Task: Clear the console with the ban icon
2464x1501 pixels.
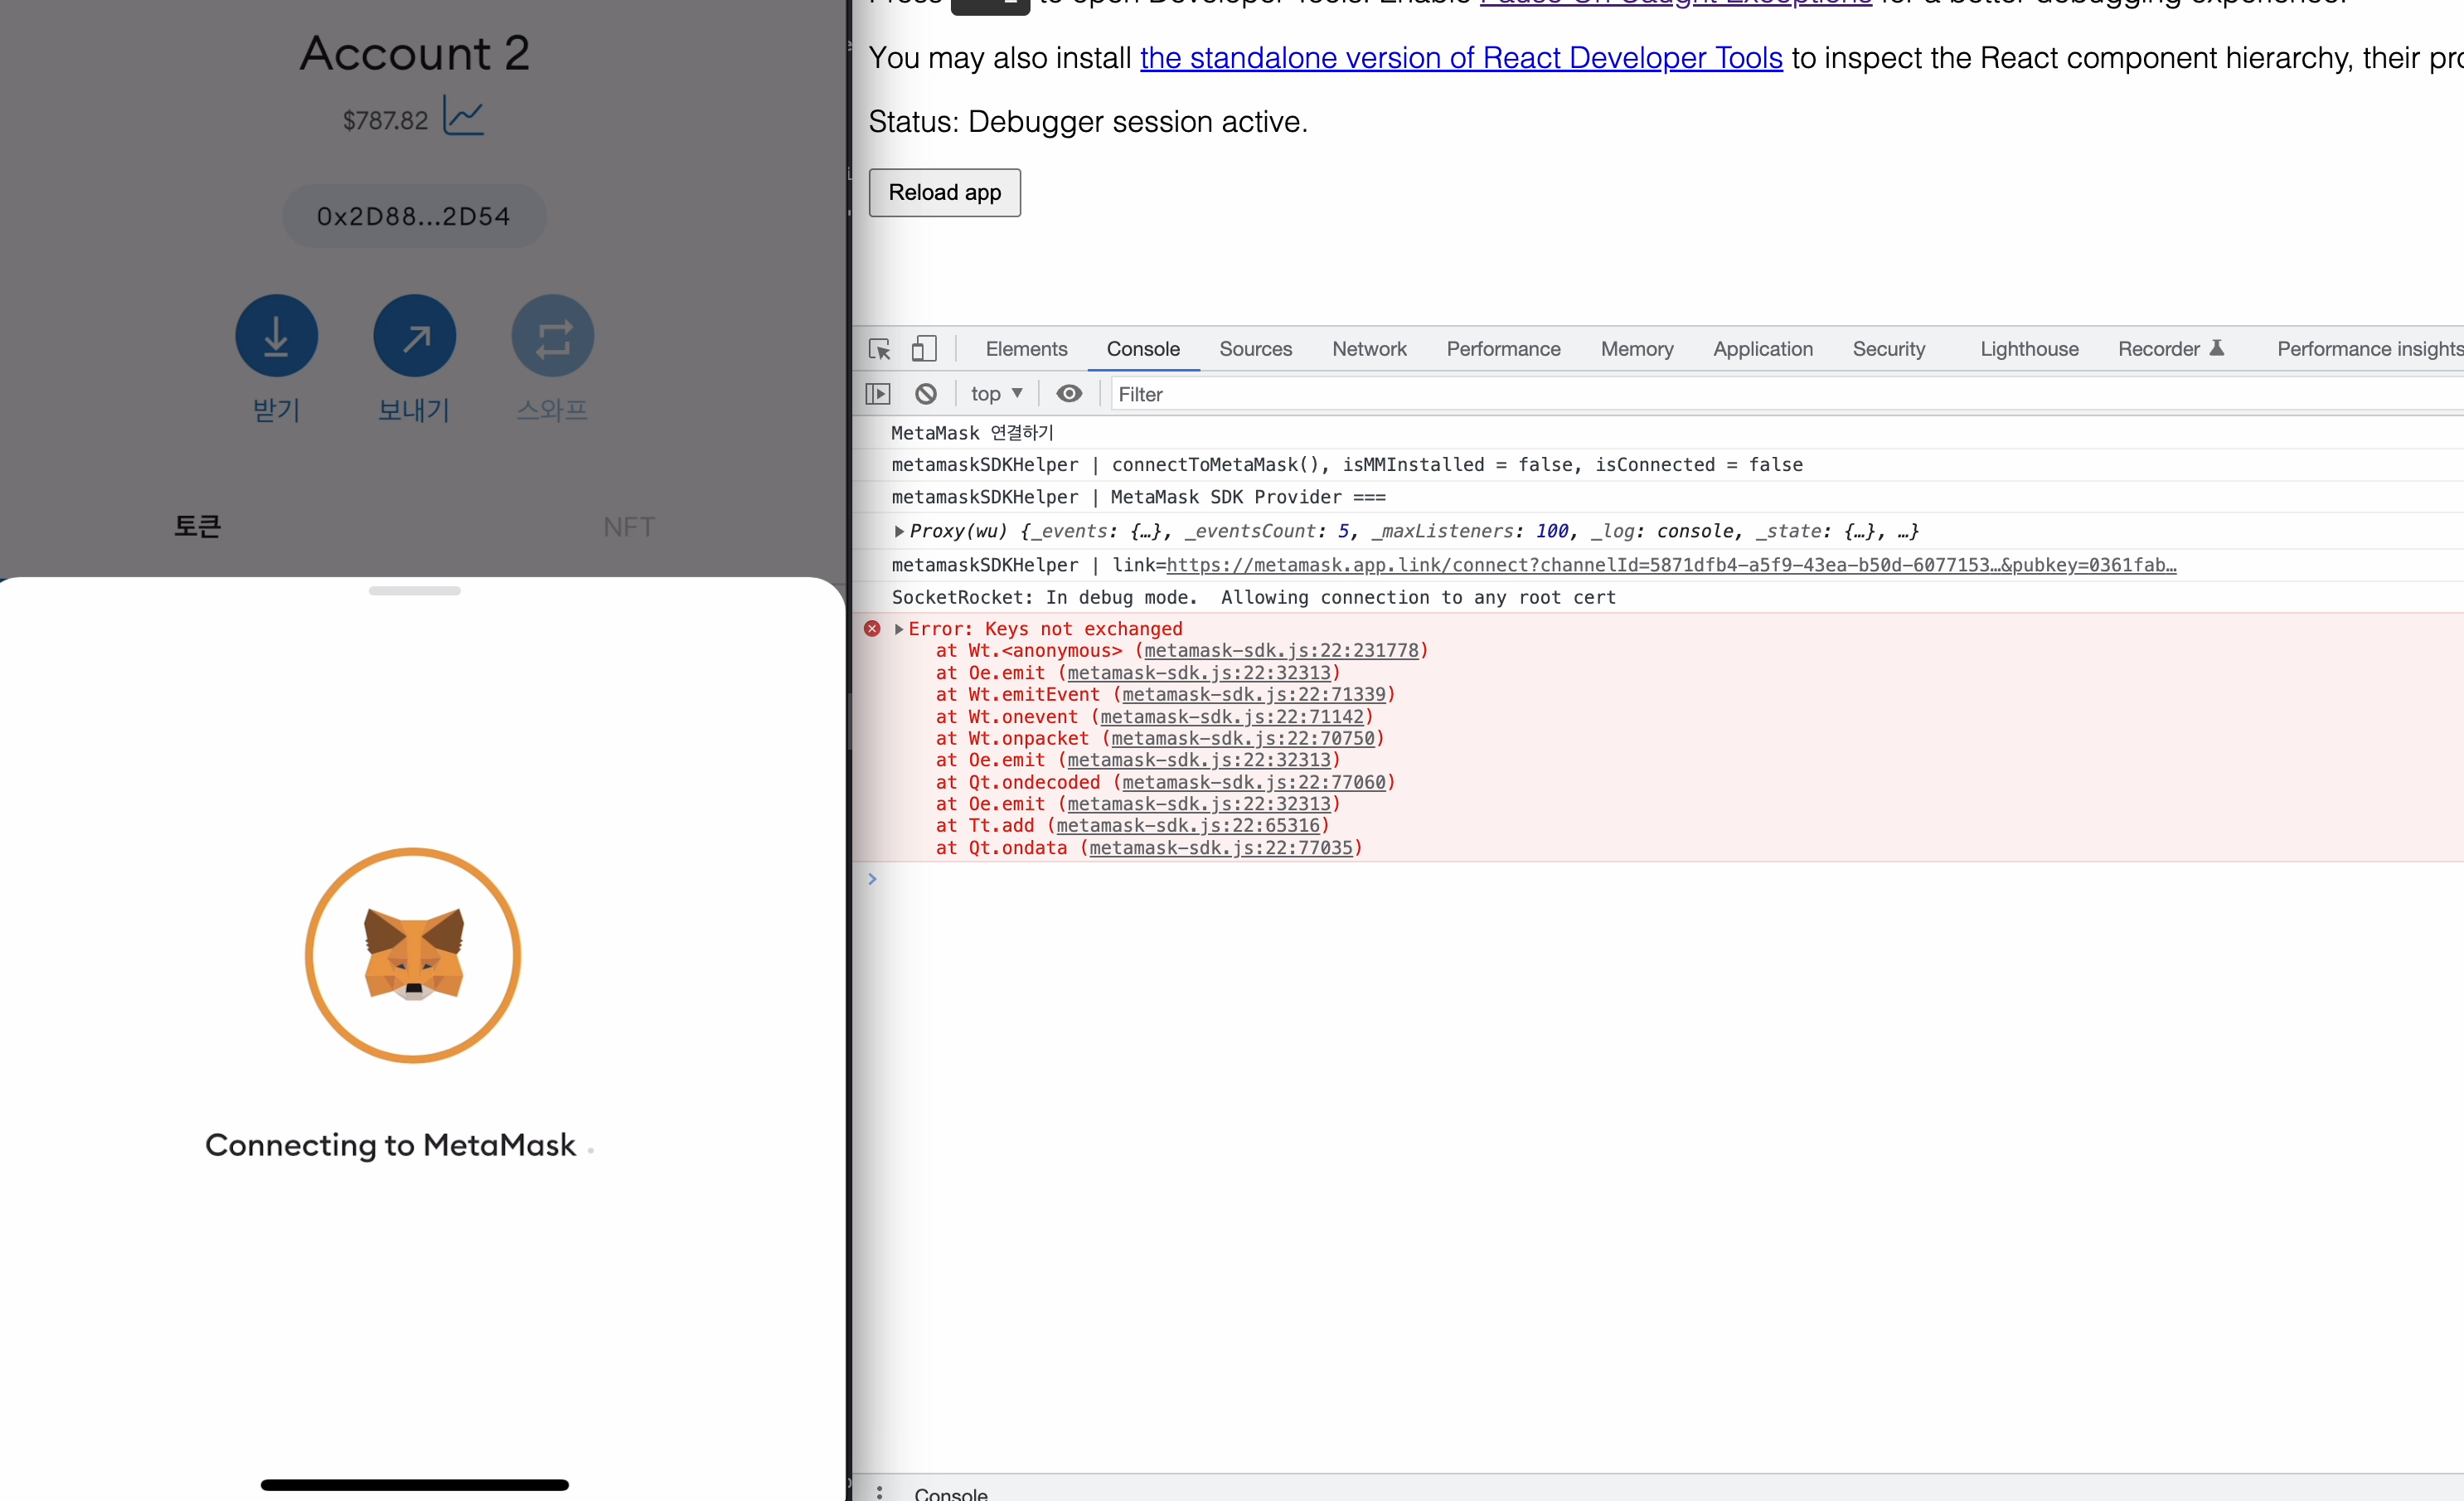Action: pos(926,394)
